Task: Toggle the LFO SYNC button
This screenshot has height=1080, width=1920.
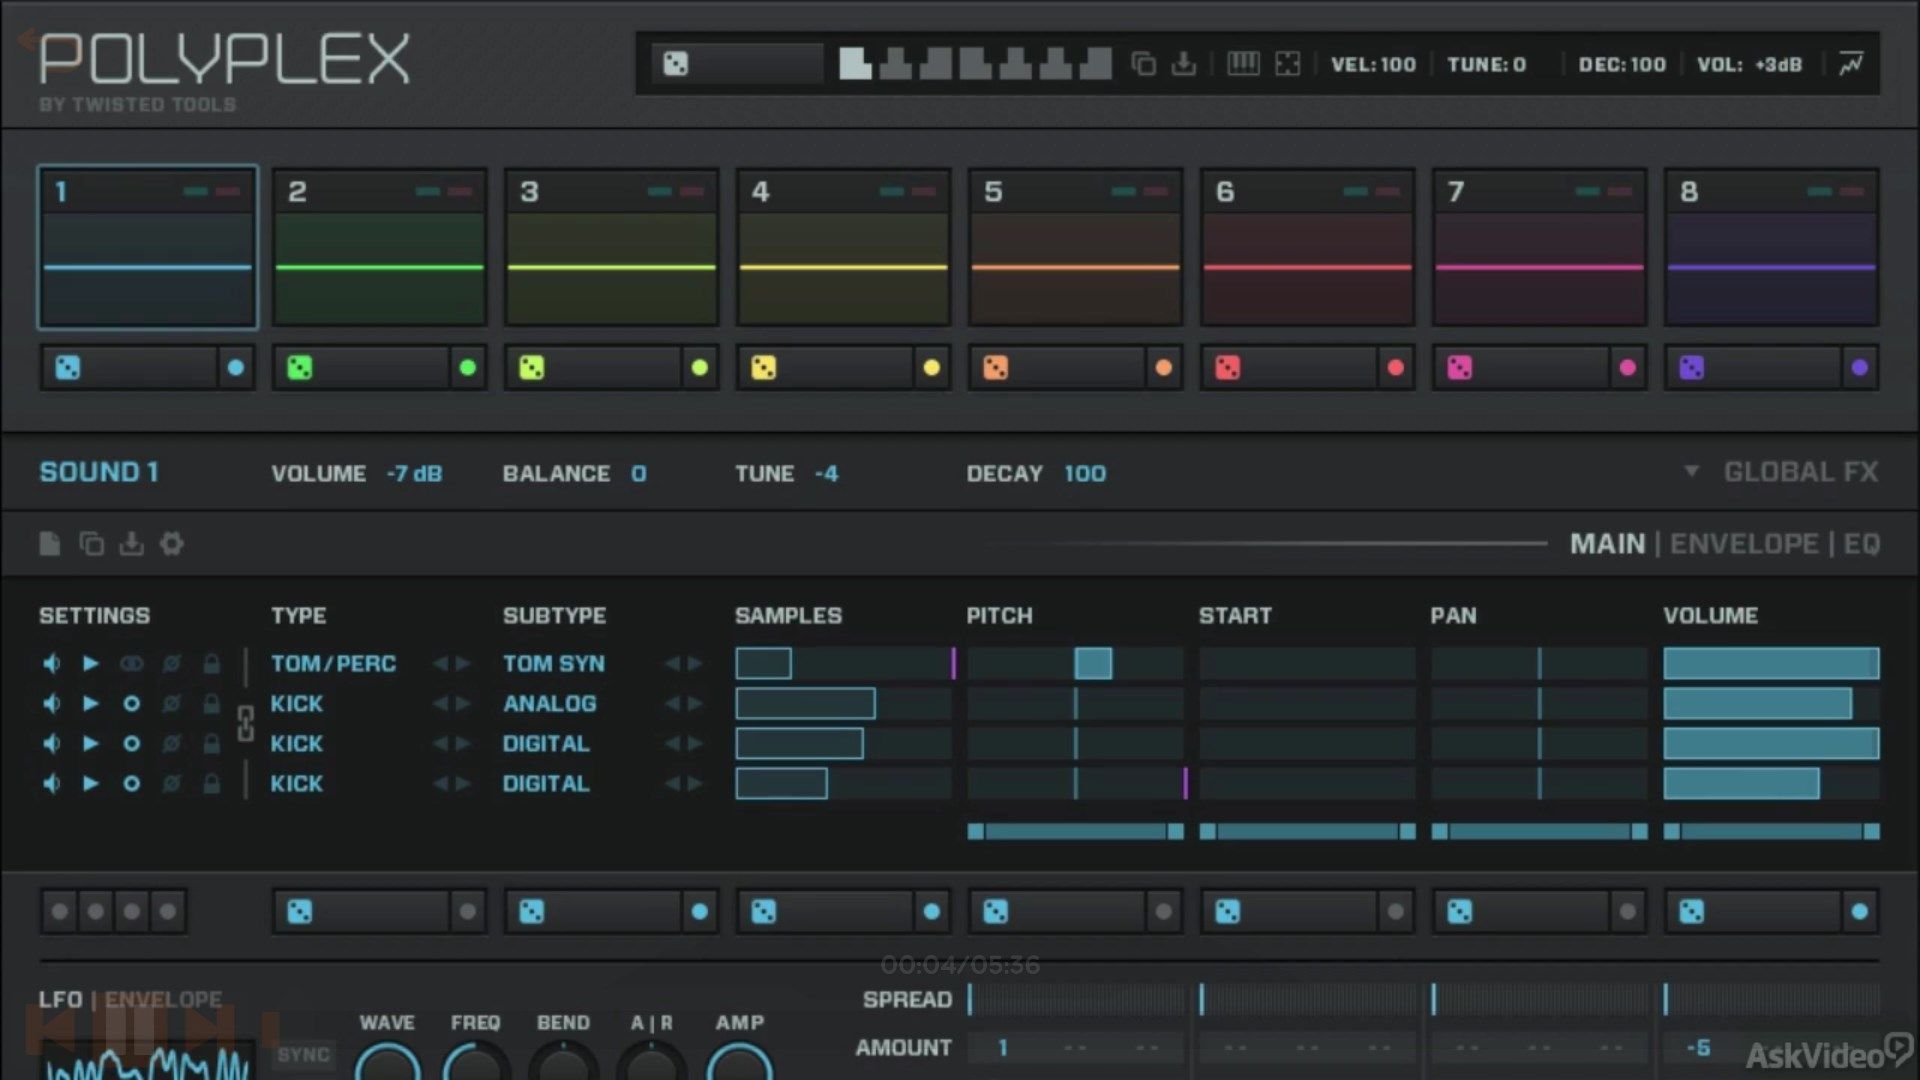Action: [x=304, y=1055]
